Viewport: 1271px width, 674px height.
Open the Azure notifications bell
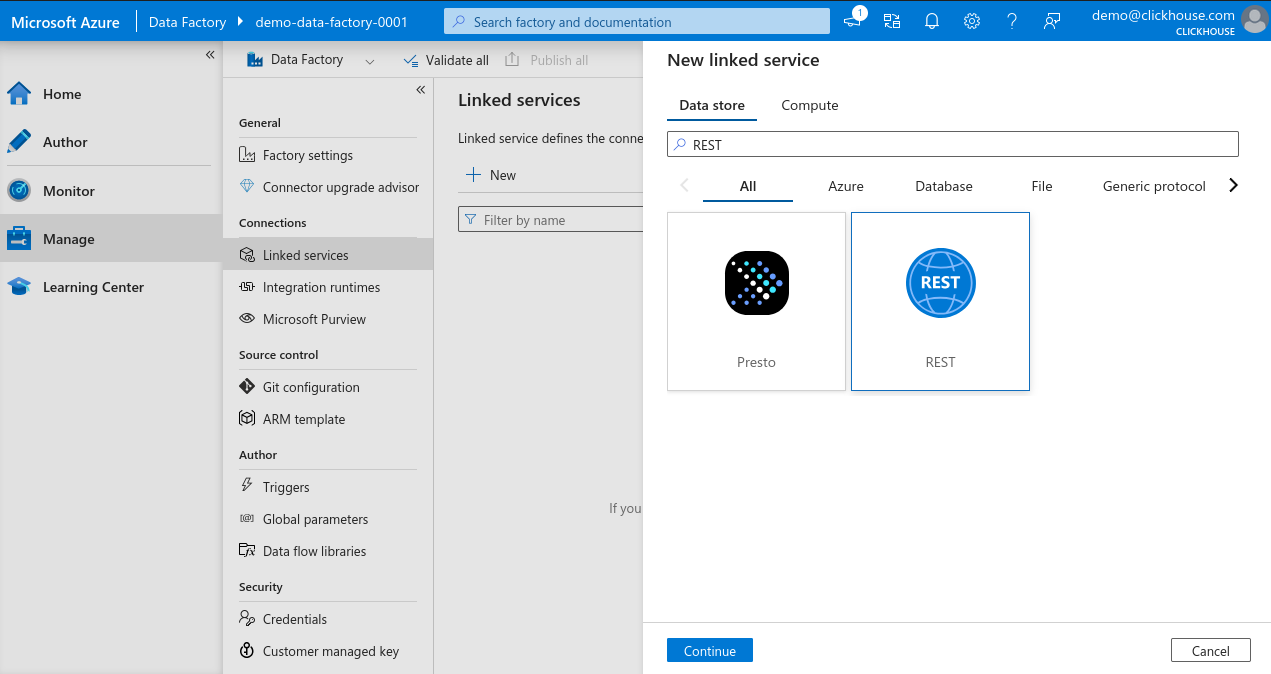931,20
